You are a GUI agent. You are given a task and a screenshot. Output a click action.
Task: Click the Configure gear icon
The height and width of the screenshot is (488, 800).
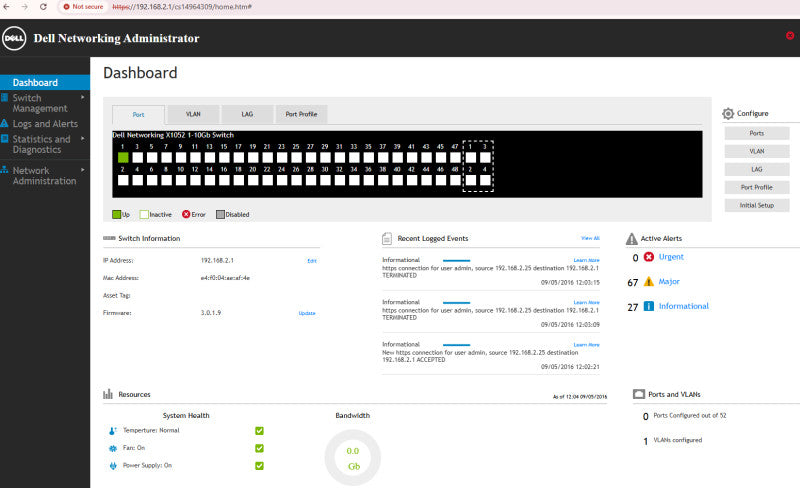pos(728,113)
